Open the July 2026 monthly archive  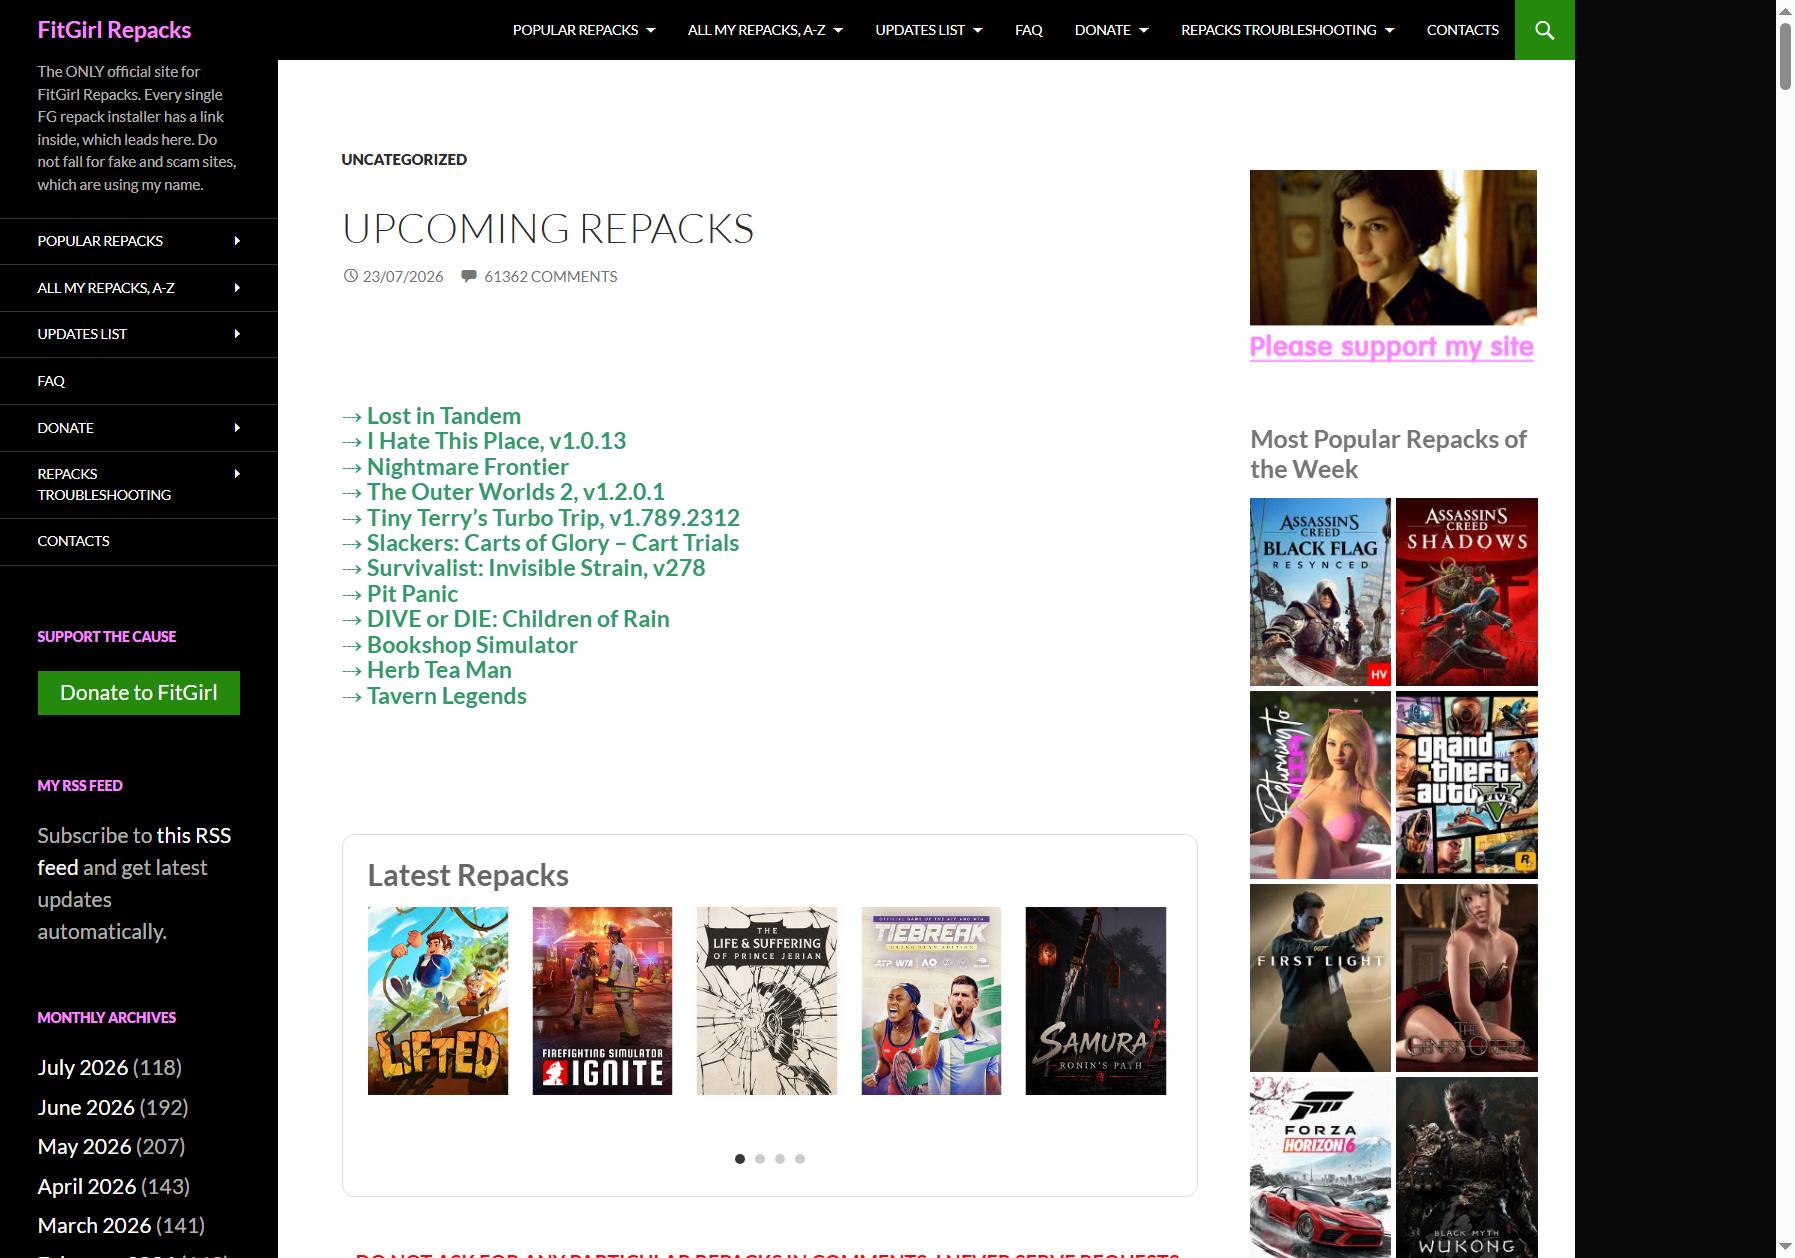(83, 1067)
